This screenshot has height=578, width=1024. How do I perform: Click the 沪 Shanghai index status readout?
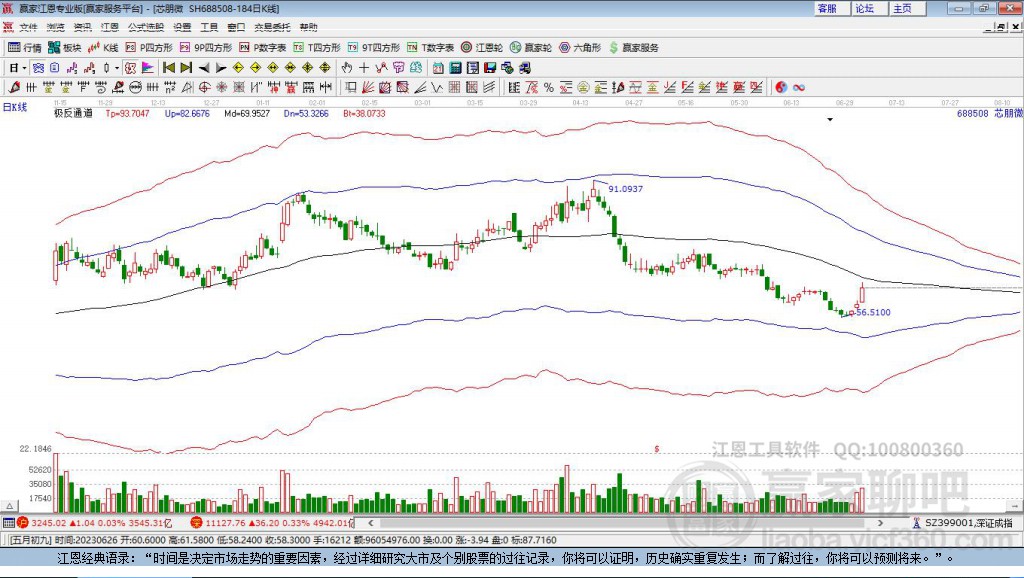[95, 522]
